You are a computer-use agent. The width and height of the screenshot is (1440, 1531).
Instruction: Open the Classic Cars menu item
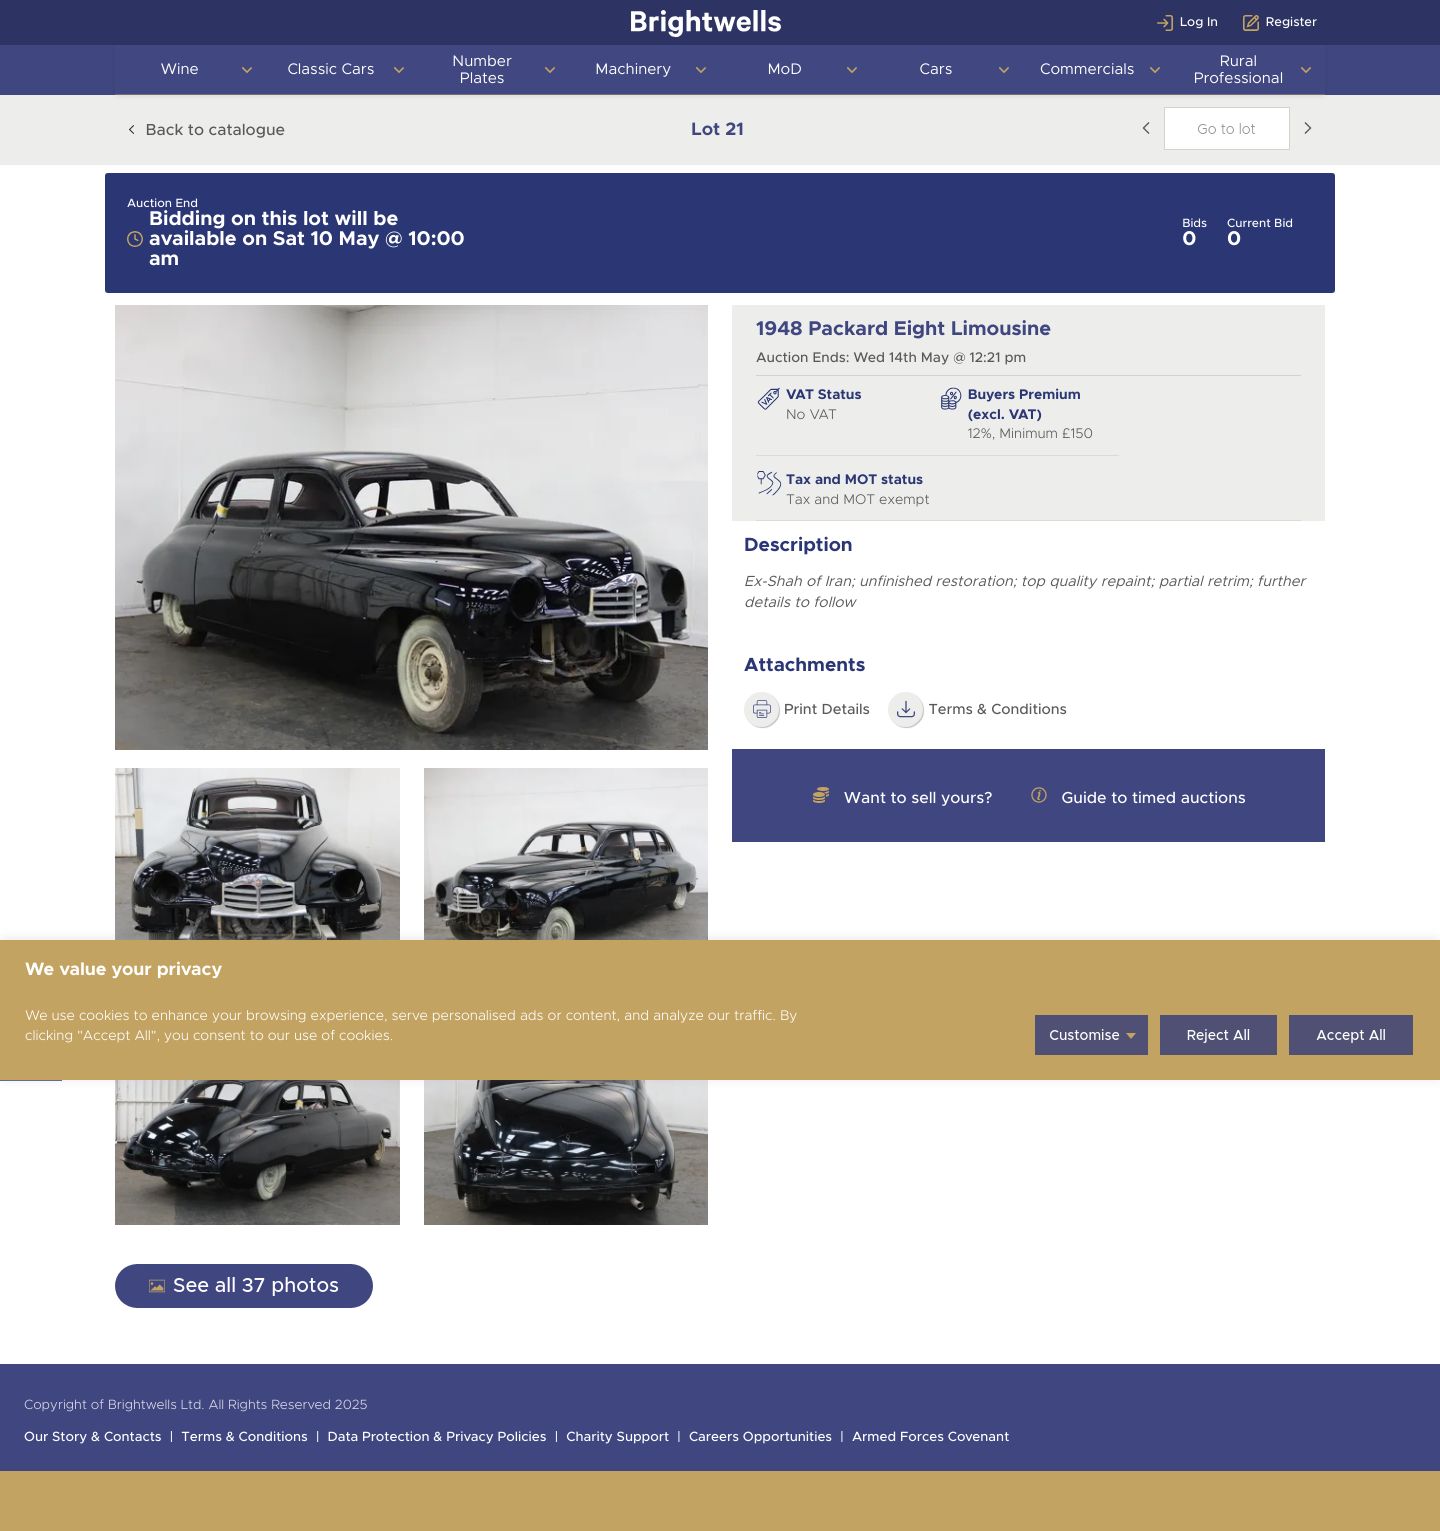click(331, 69)
